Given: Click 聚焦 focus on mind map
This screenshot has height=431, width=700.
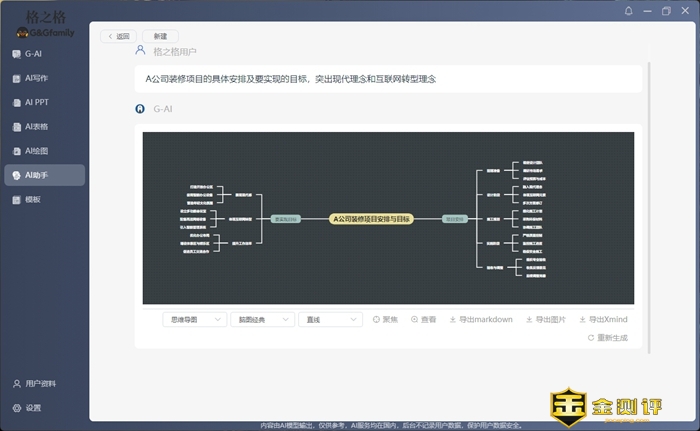Looking at the screenshot, I should pos(385,320).
